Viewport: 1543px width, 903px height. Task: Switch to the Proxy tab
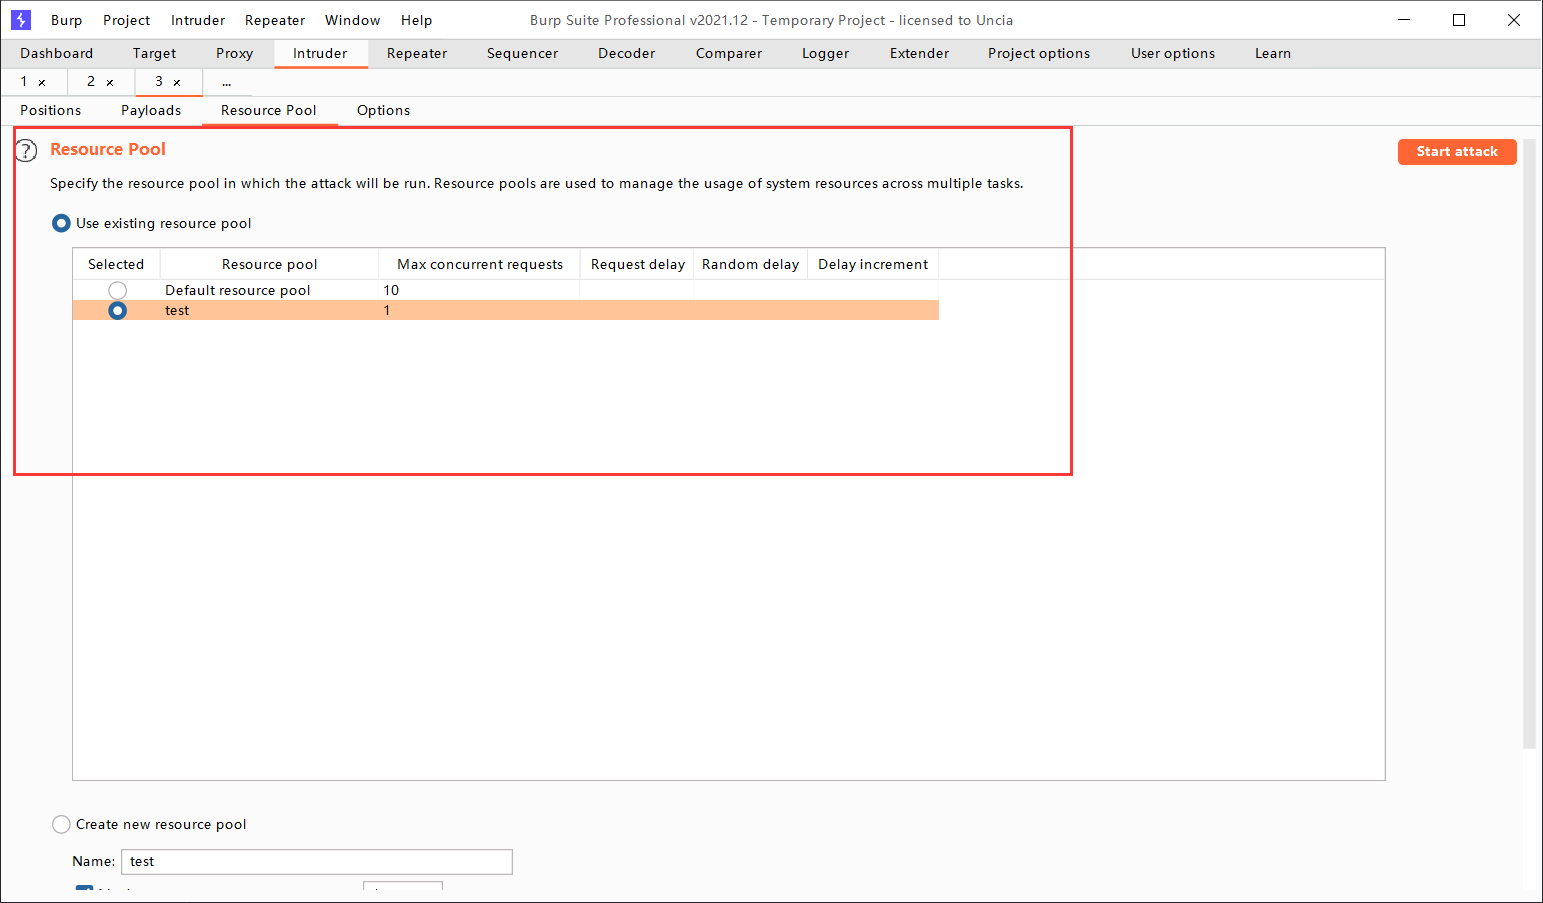(235, 54)
